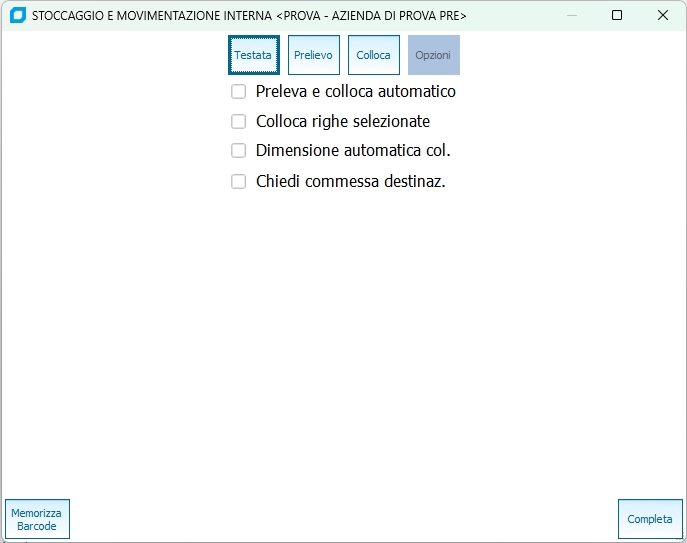Maximize the Stoccaggio window
Screen dimensions: 687x543
617,15
